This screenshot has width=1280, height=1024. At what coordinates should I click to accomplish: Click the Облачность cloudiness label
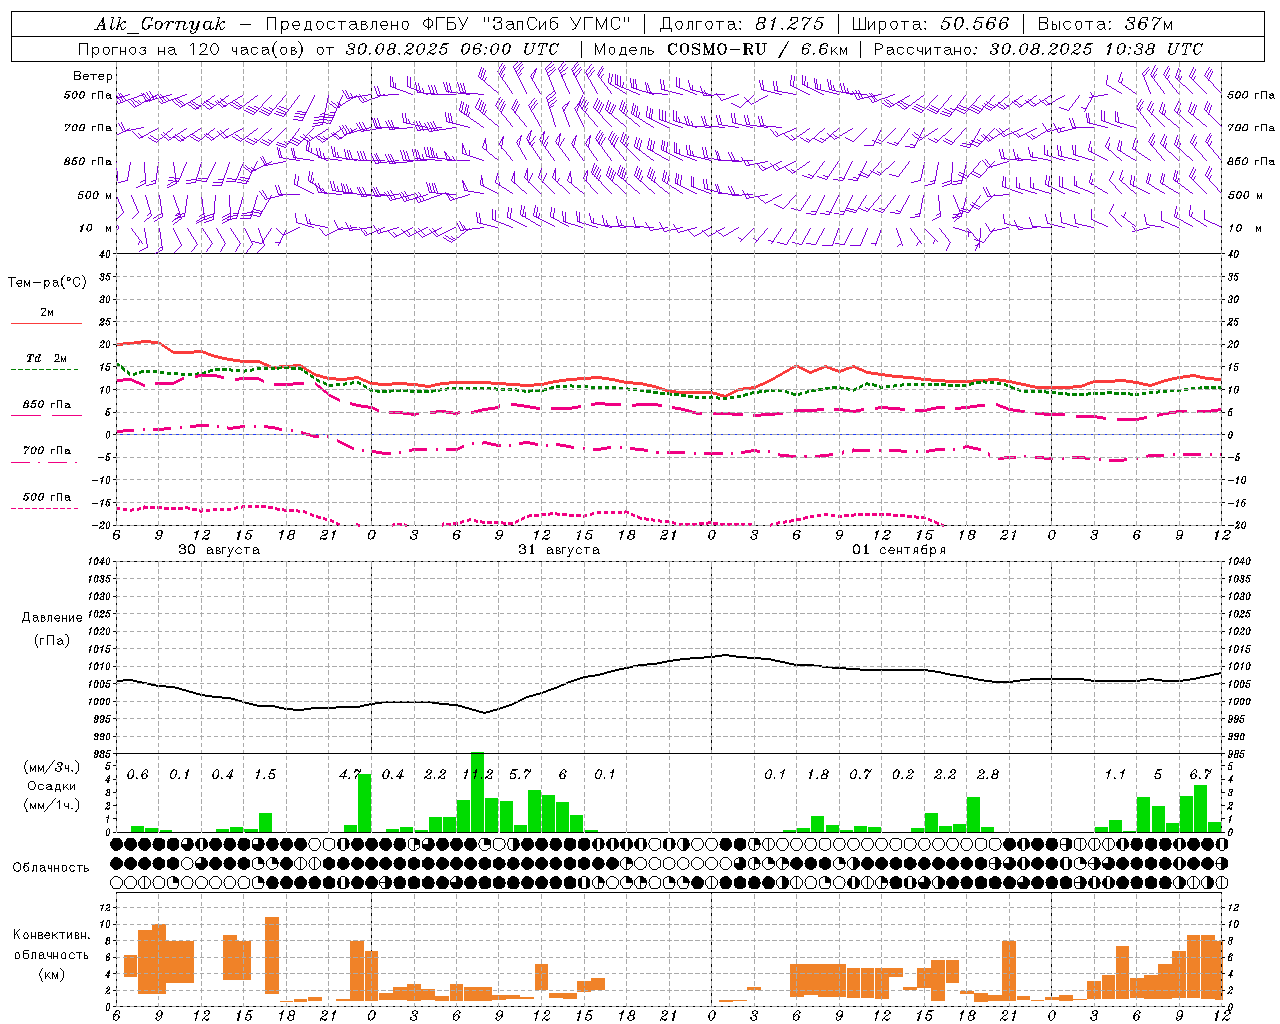[x=51, y=867]
